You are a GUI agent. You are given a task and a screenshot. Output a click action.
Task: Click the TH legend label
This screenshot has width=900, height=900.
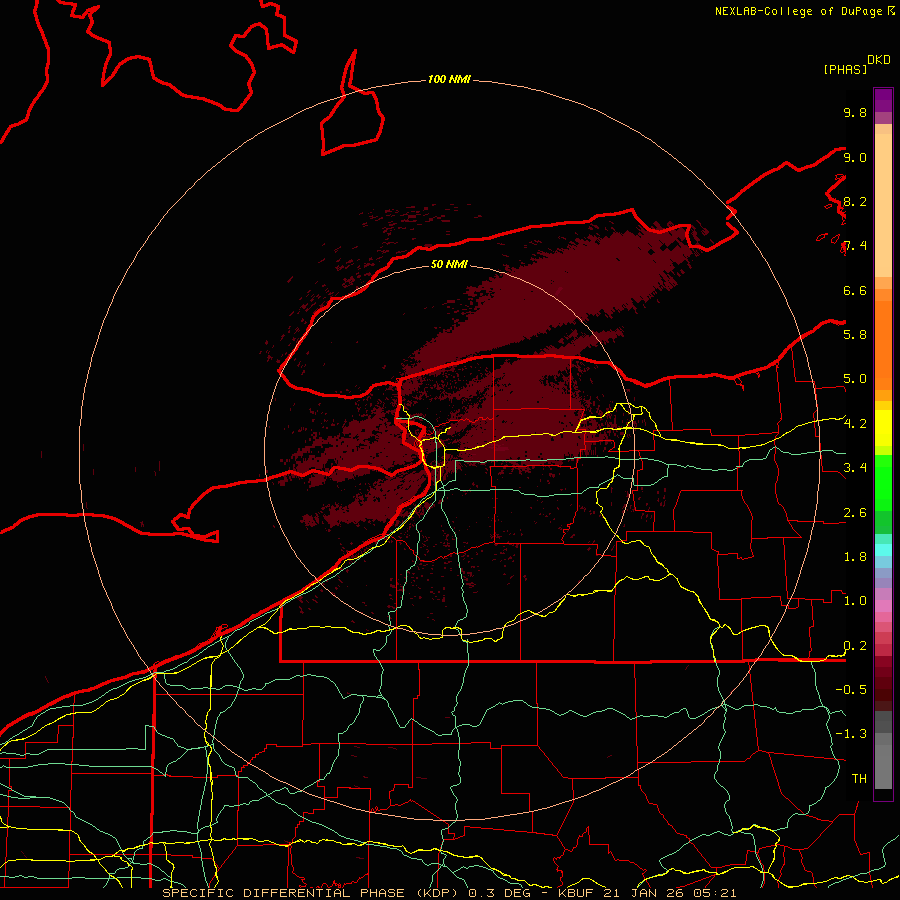point(859,779)
